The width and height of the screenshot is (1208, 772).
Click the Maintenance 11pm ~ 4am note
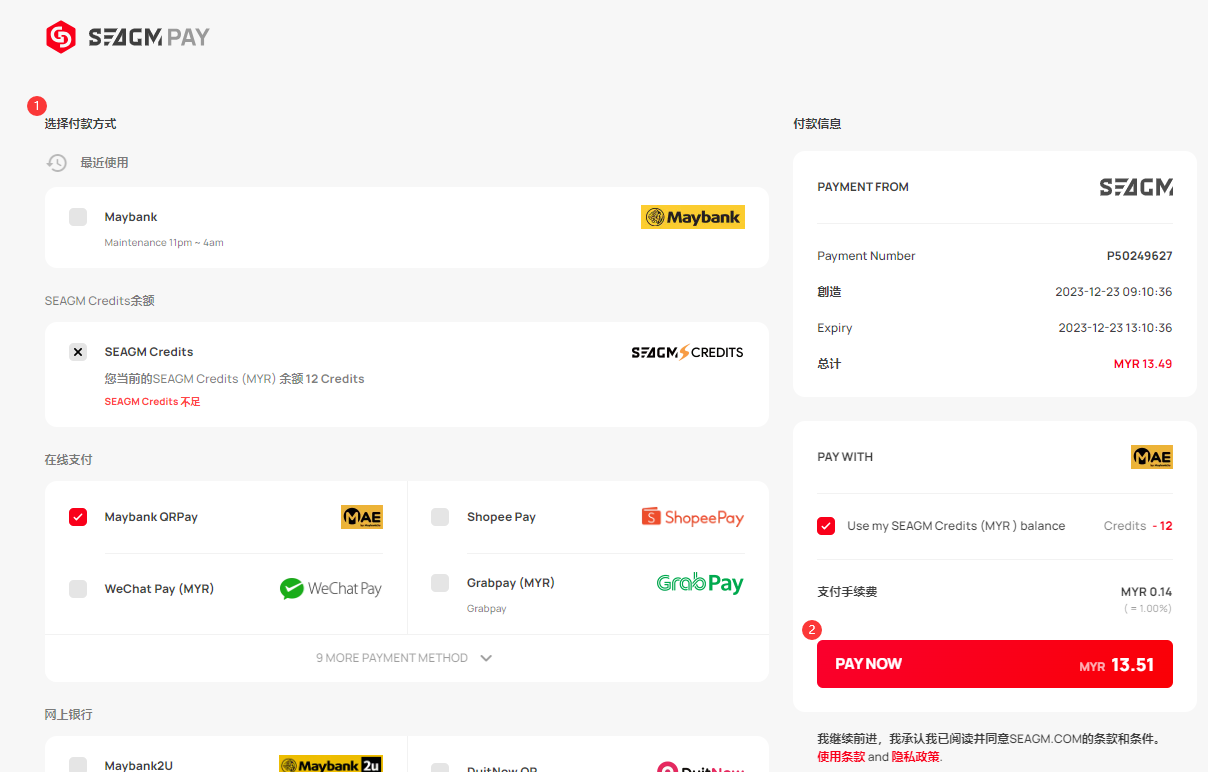(164, 243)
